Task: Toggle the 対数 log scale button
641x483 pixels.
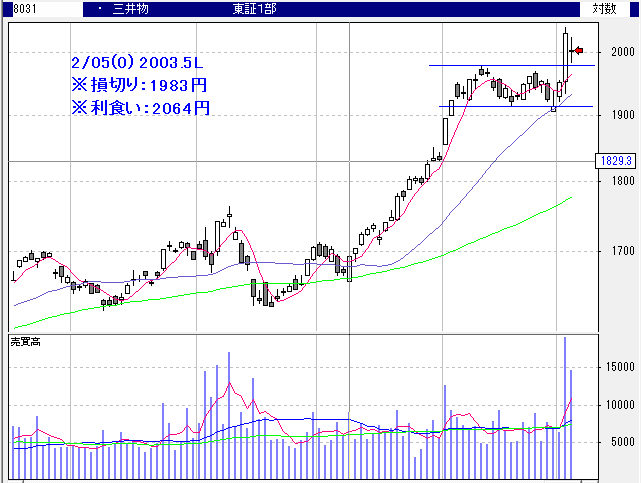Action: point(604,8)
